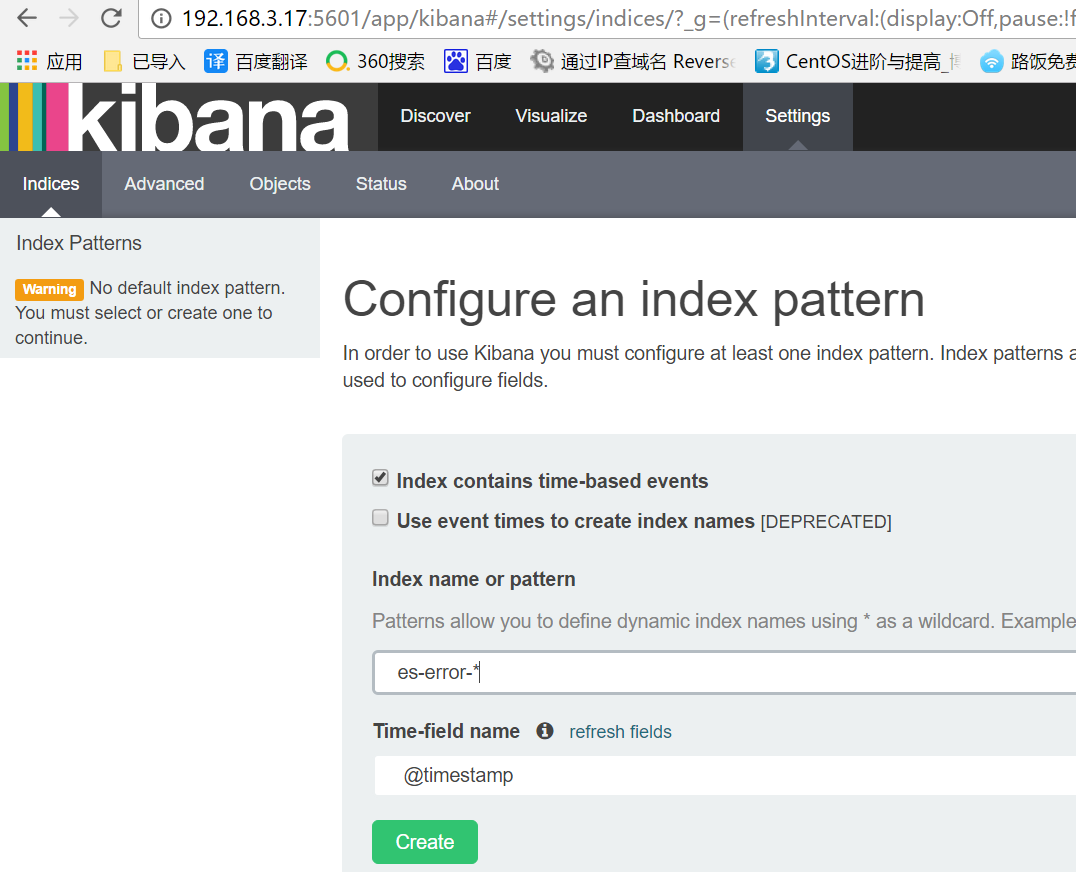Open the 360搜索 bookmark
This screenshot has height=872, width=1076.
pyautogui.click(x=375, y=62)
